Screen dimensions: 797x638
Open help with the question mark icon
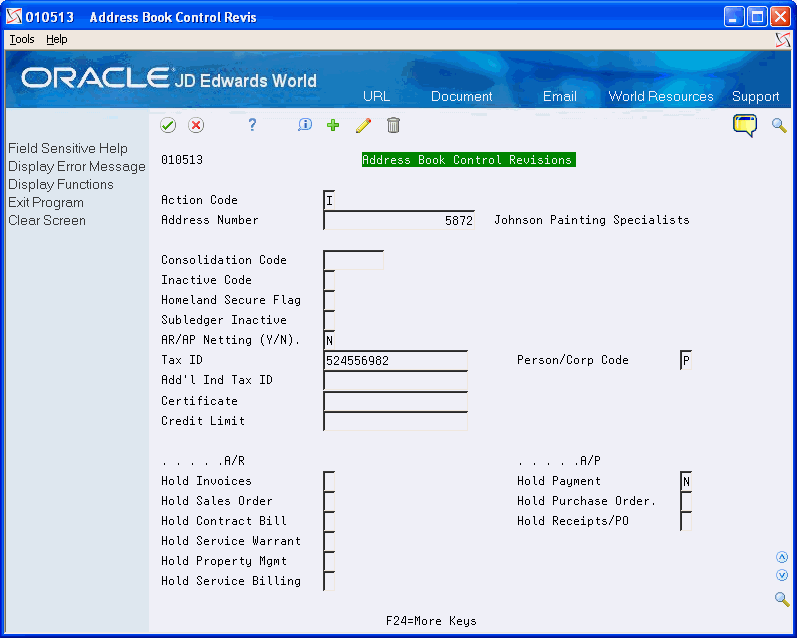252,125
